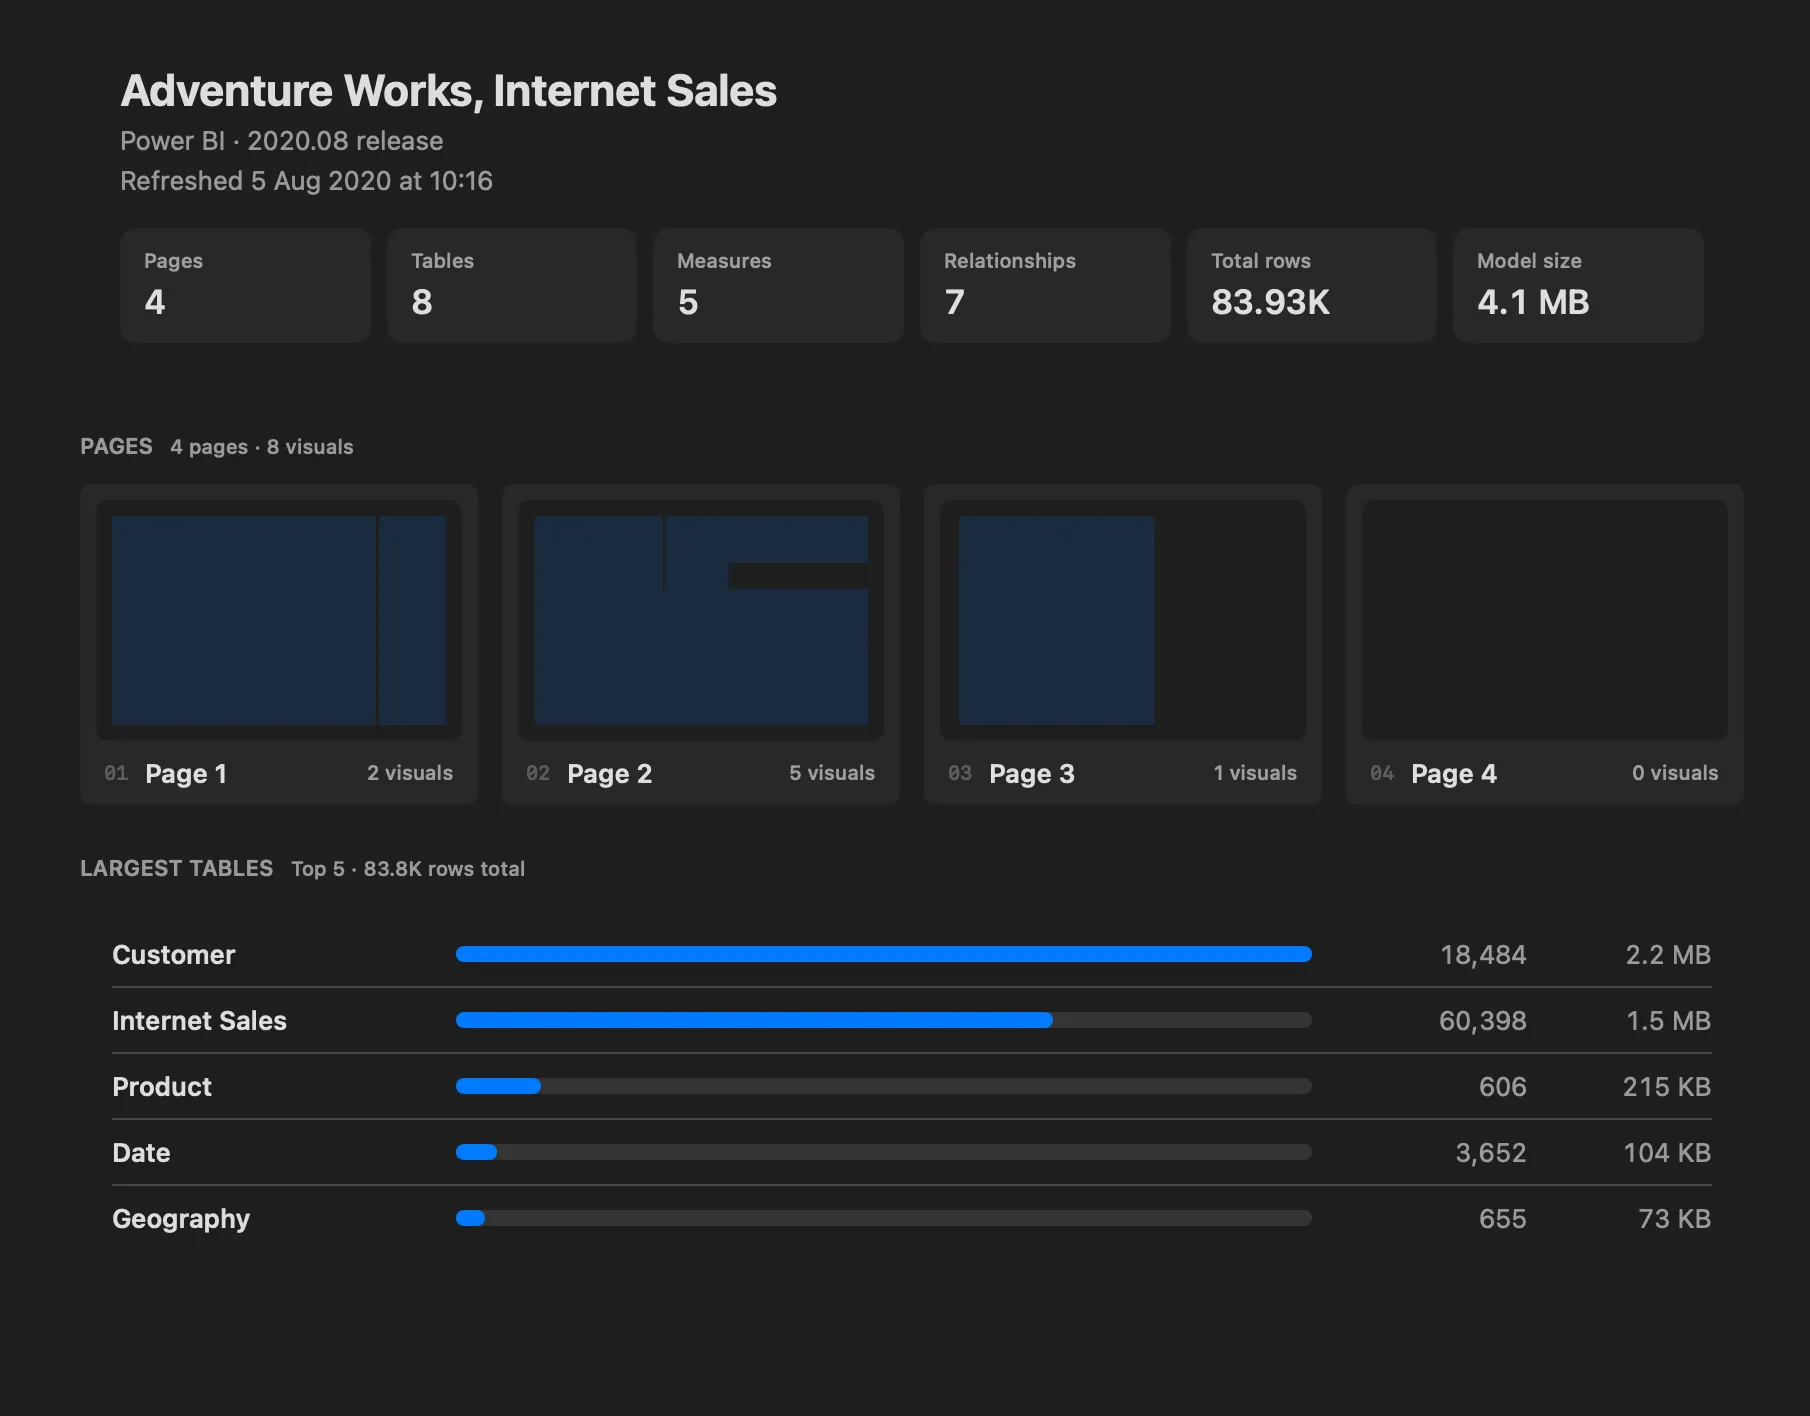
Task: Click the Internet Sales size progress bar
Action: point(884,1020)
